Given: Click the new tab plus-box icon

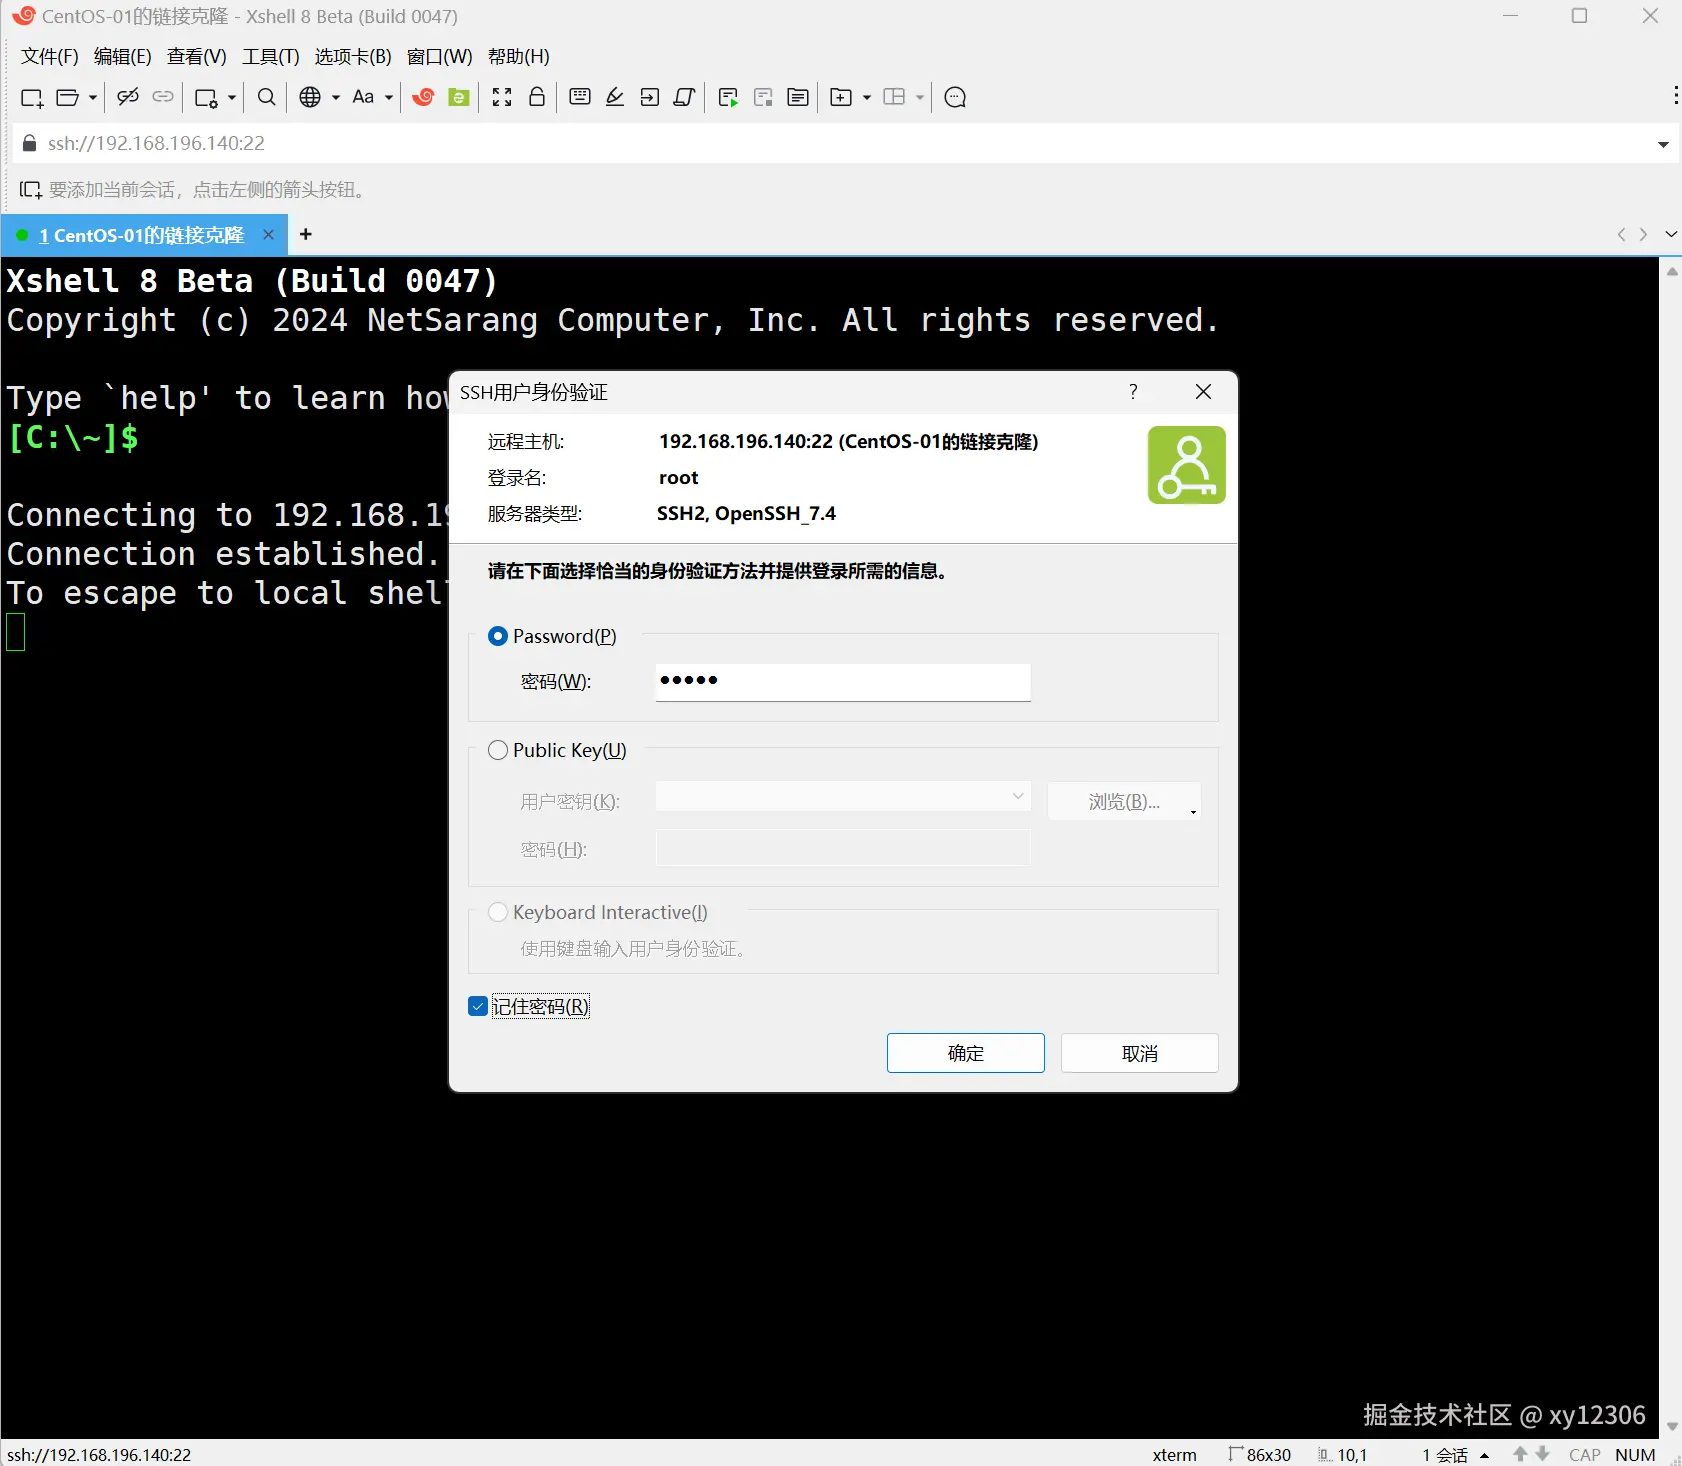Looking at the screenshot, I should 842,97.
